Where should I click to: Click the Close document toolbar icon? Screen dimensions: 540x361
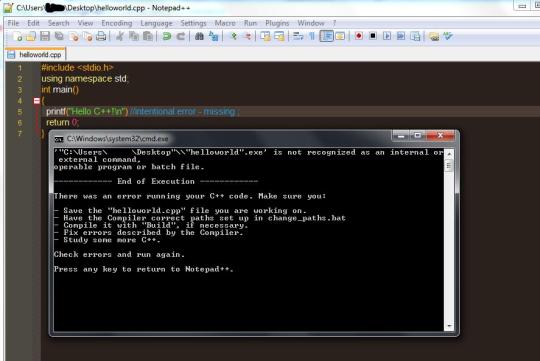pyautogui.click(x=74, y=36)
